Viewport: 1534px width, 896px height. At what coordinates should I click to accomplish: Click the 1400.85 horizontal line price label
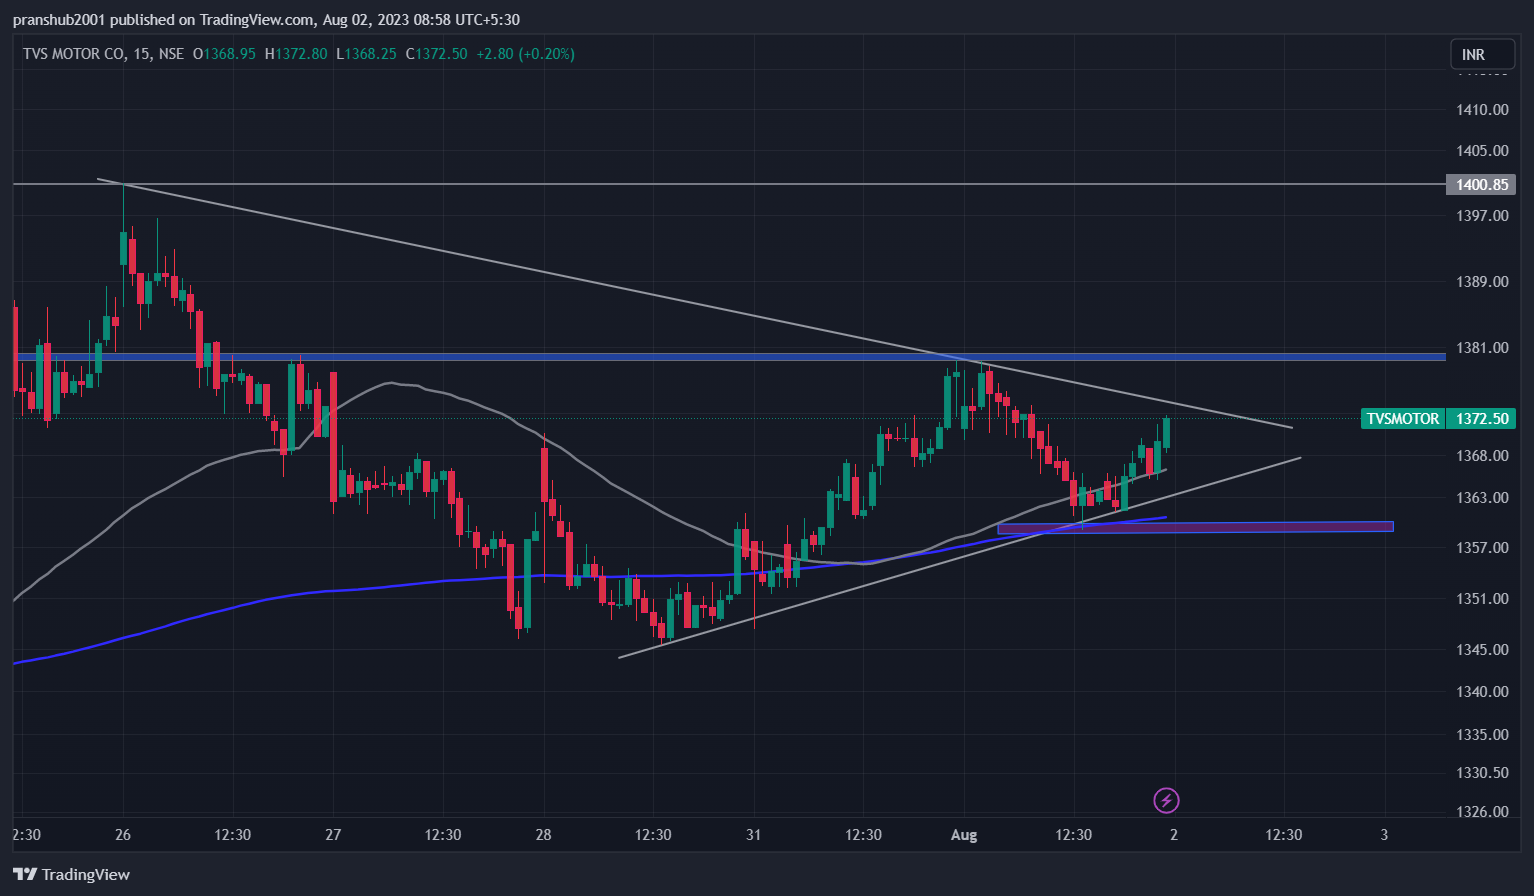1481,184
